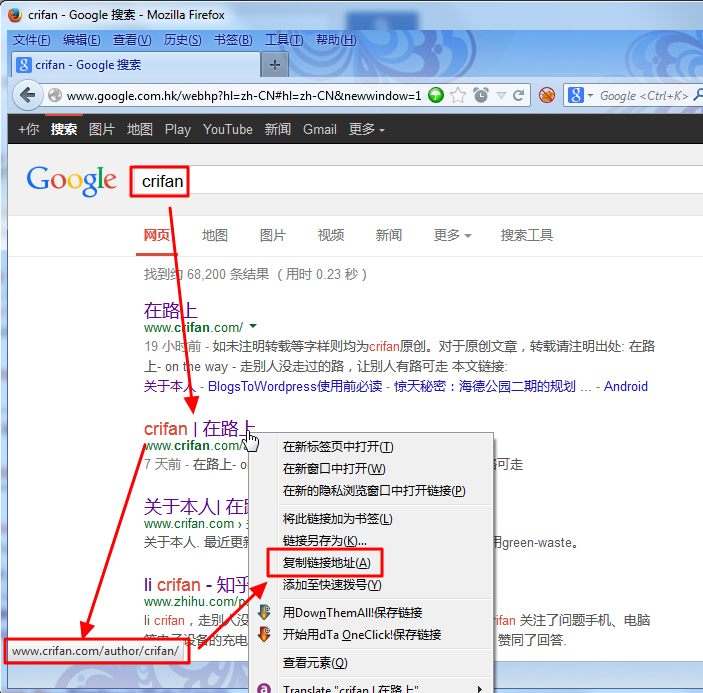Click the alarm clock icon in address bar
703x693 pixels.
pos(481,95)
